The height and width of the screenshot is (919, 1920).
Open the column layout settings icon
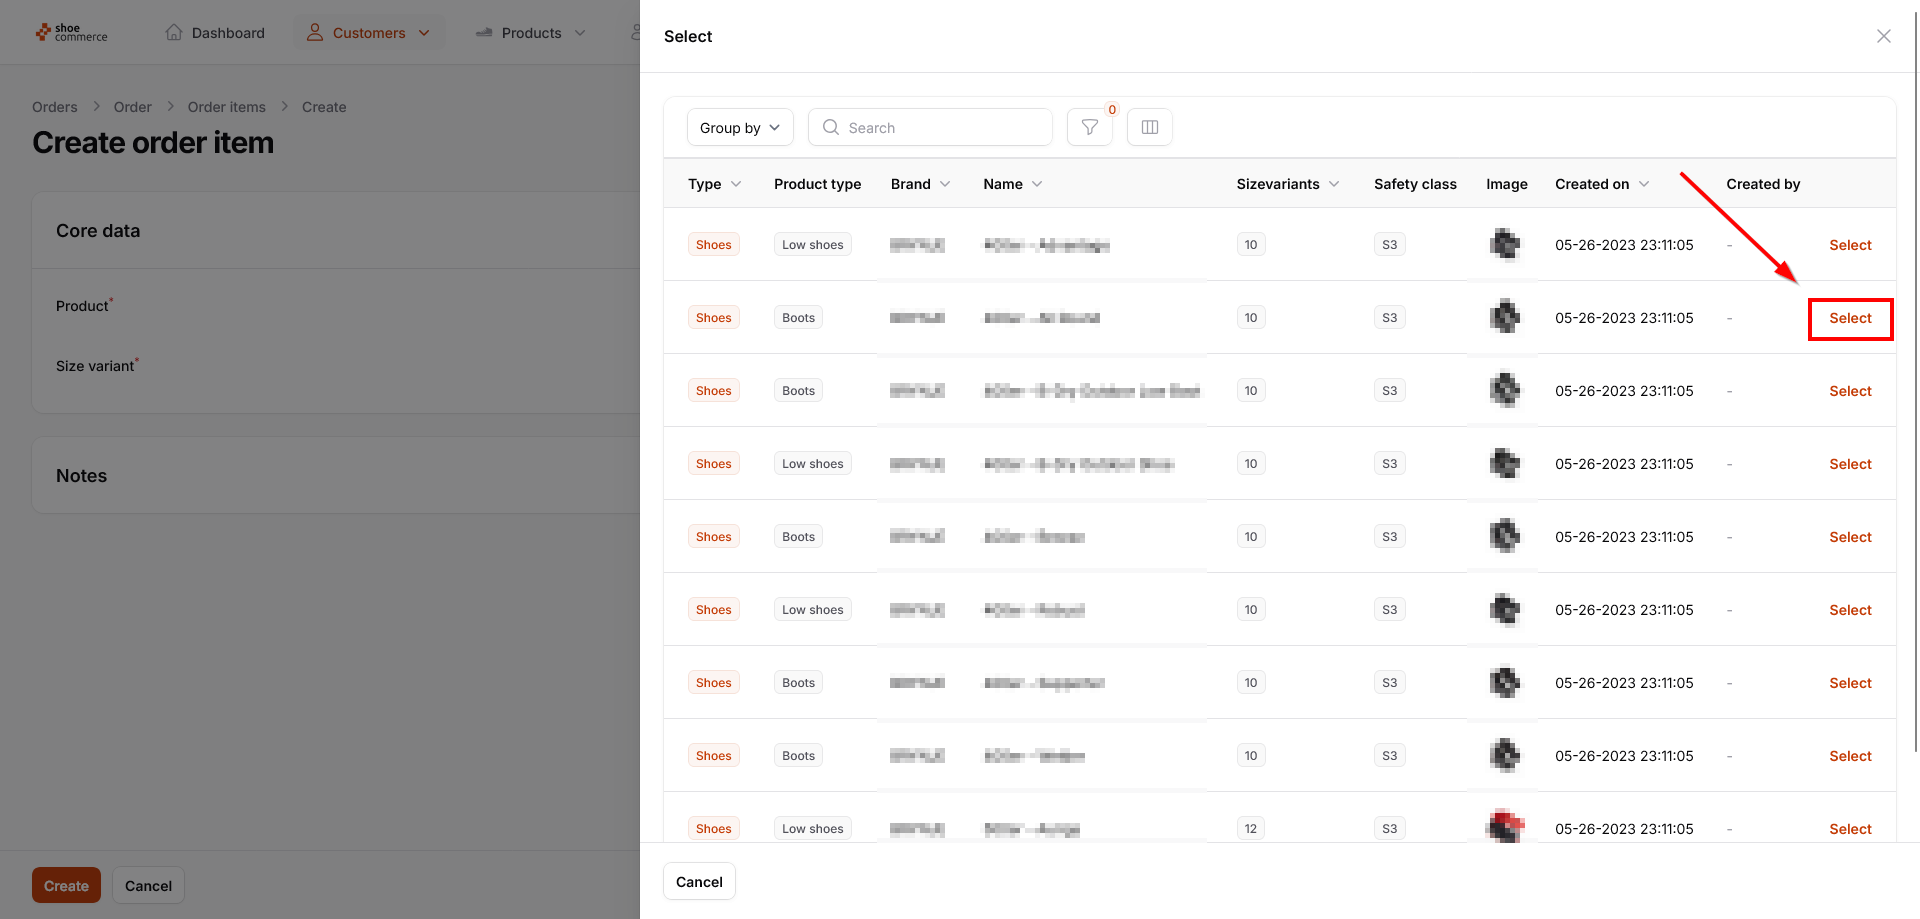[1149, 127]
